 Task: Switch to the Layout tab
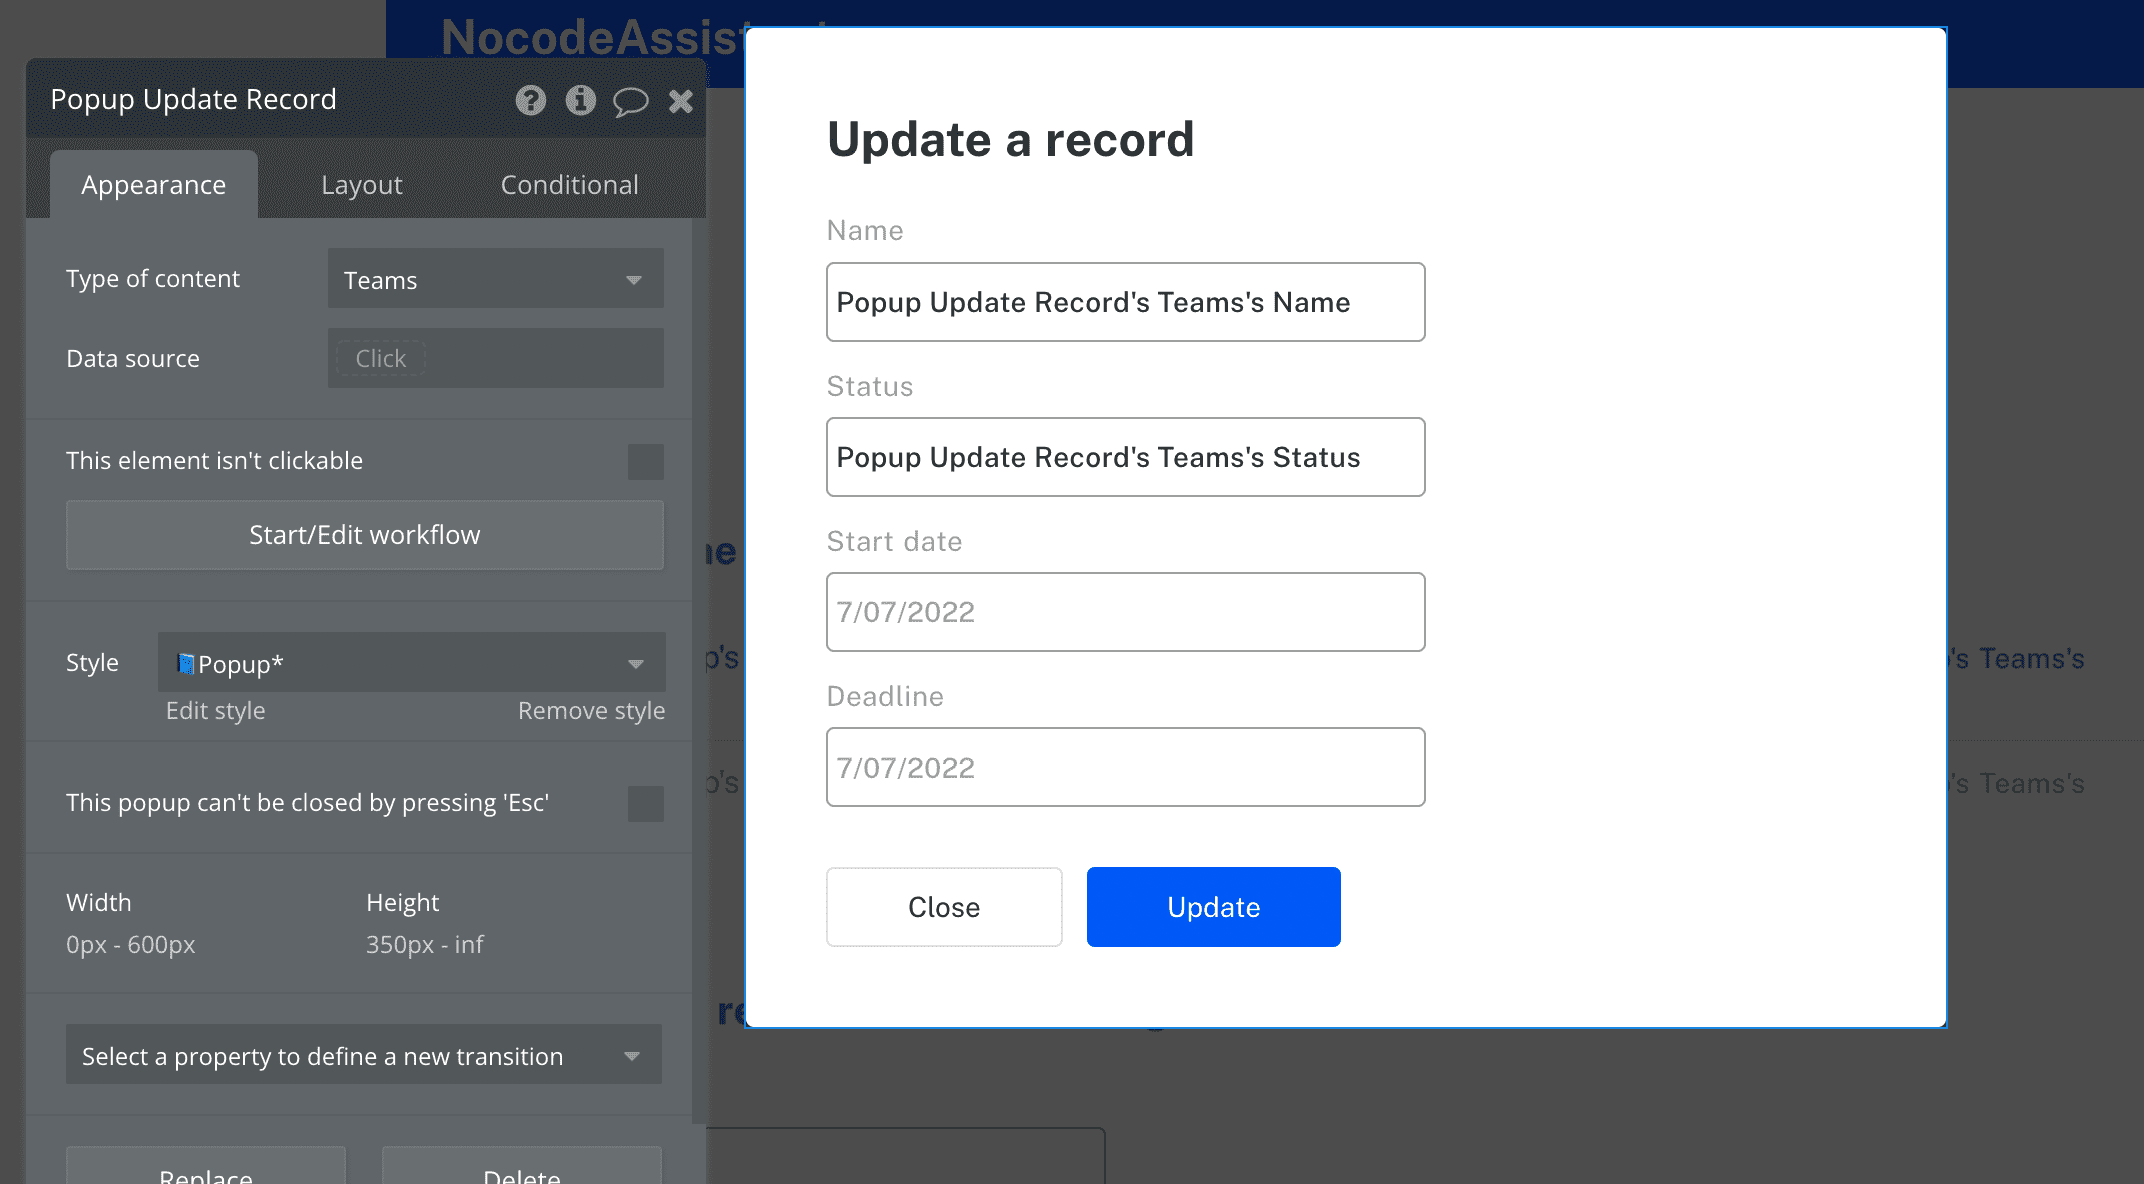pyautogui.click(x=361, y=184)
